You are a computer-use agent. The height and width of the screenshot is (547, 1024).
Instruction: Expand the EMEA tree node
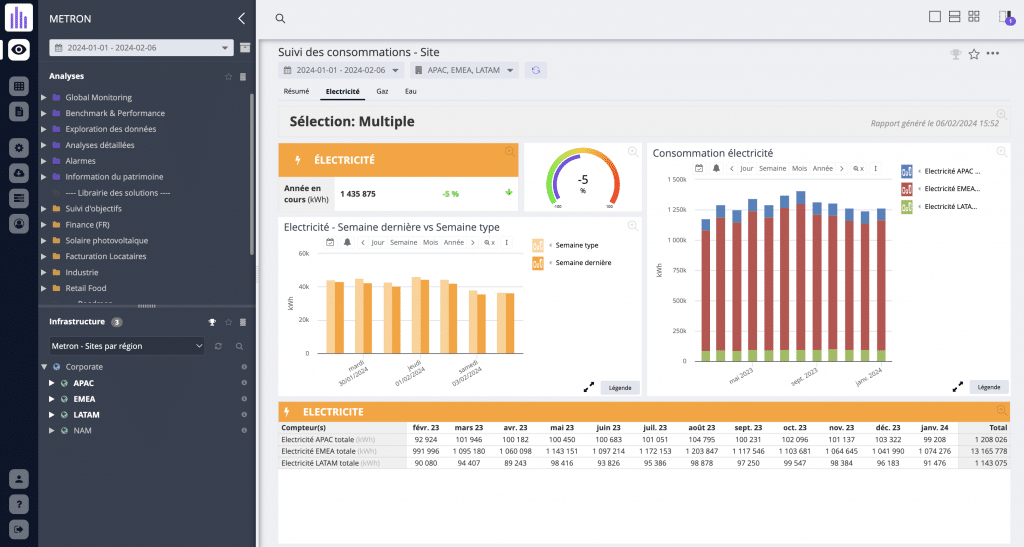tap(52, 399)
